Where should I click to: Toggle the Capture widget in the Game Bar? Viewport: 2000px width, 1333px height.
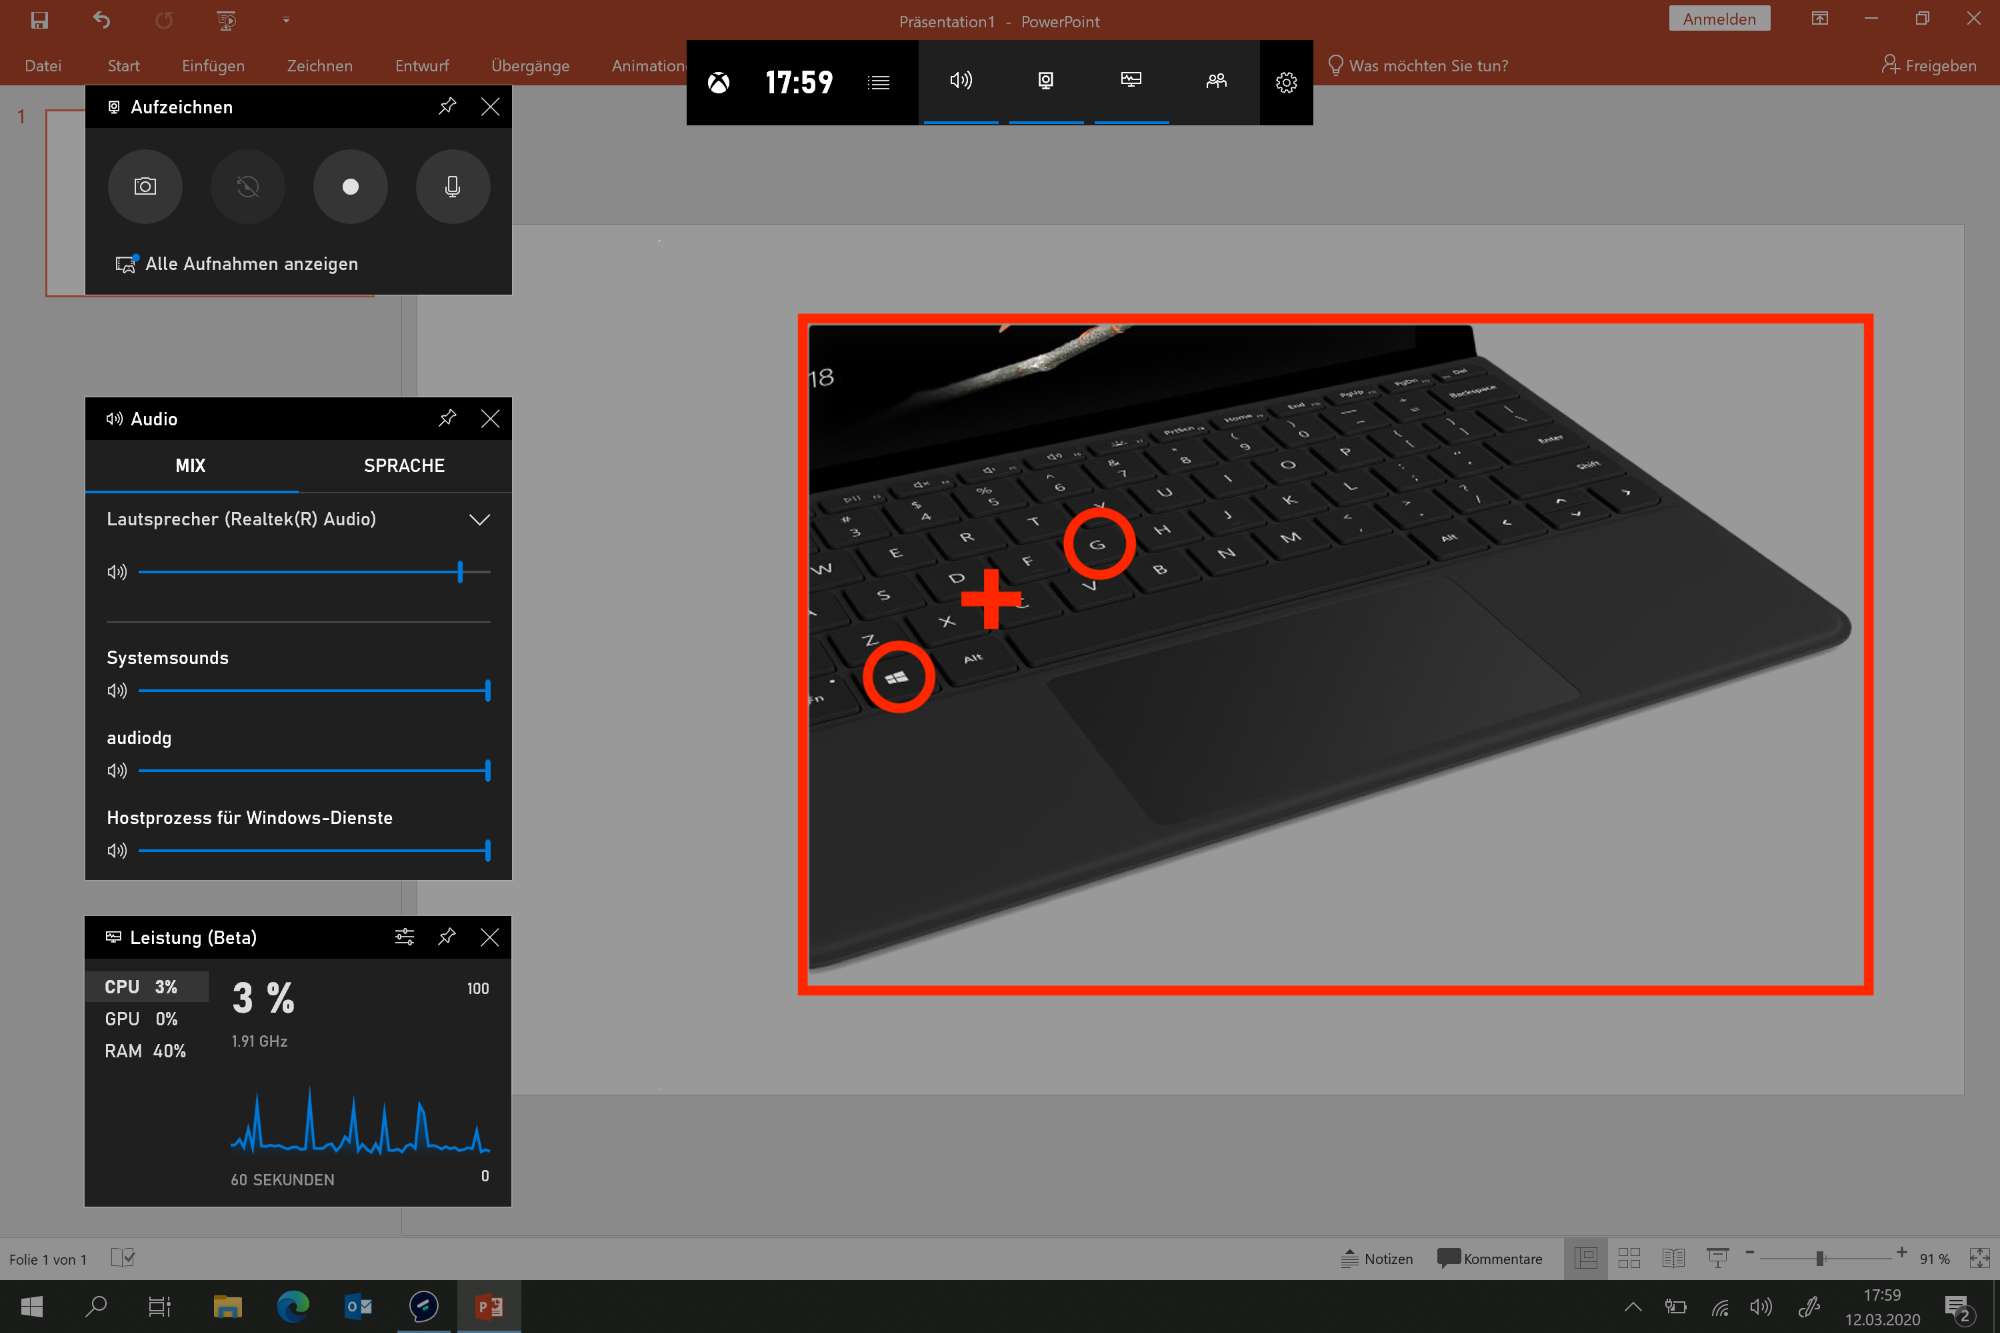[1045, 81]
